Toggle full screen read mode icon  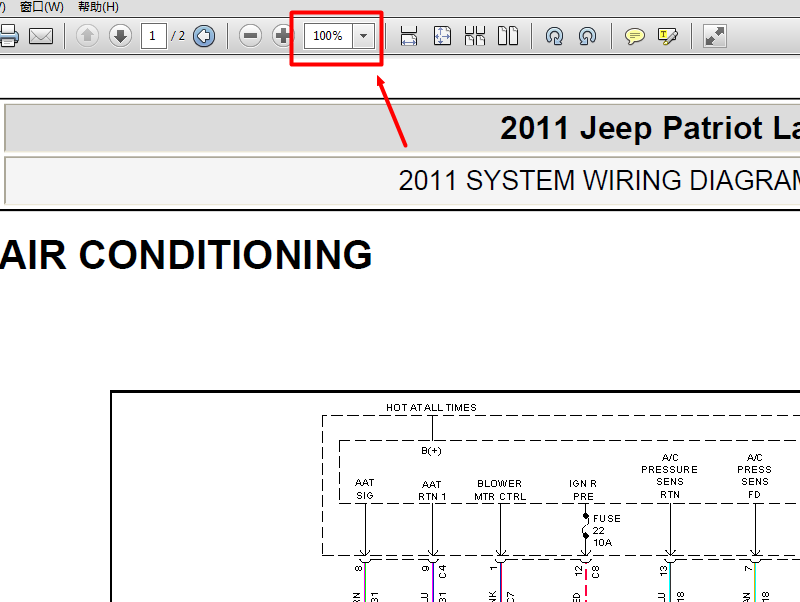[715, 36]
